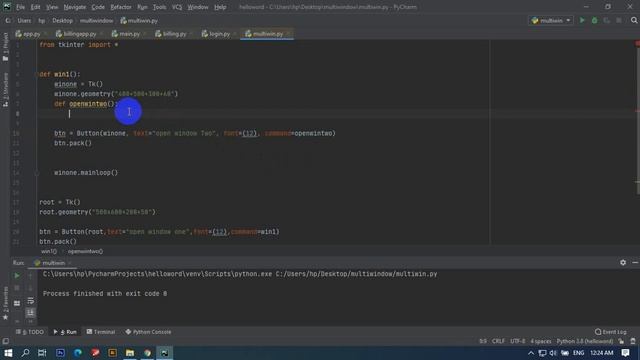Close the multiwin.py editor tab
The height and width of the screenshot is (360, 640).
pyautogui.click(x=288, y=34)
